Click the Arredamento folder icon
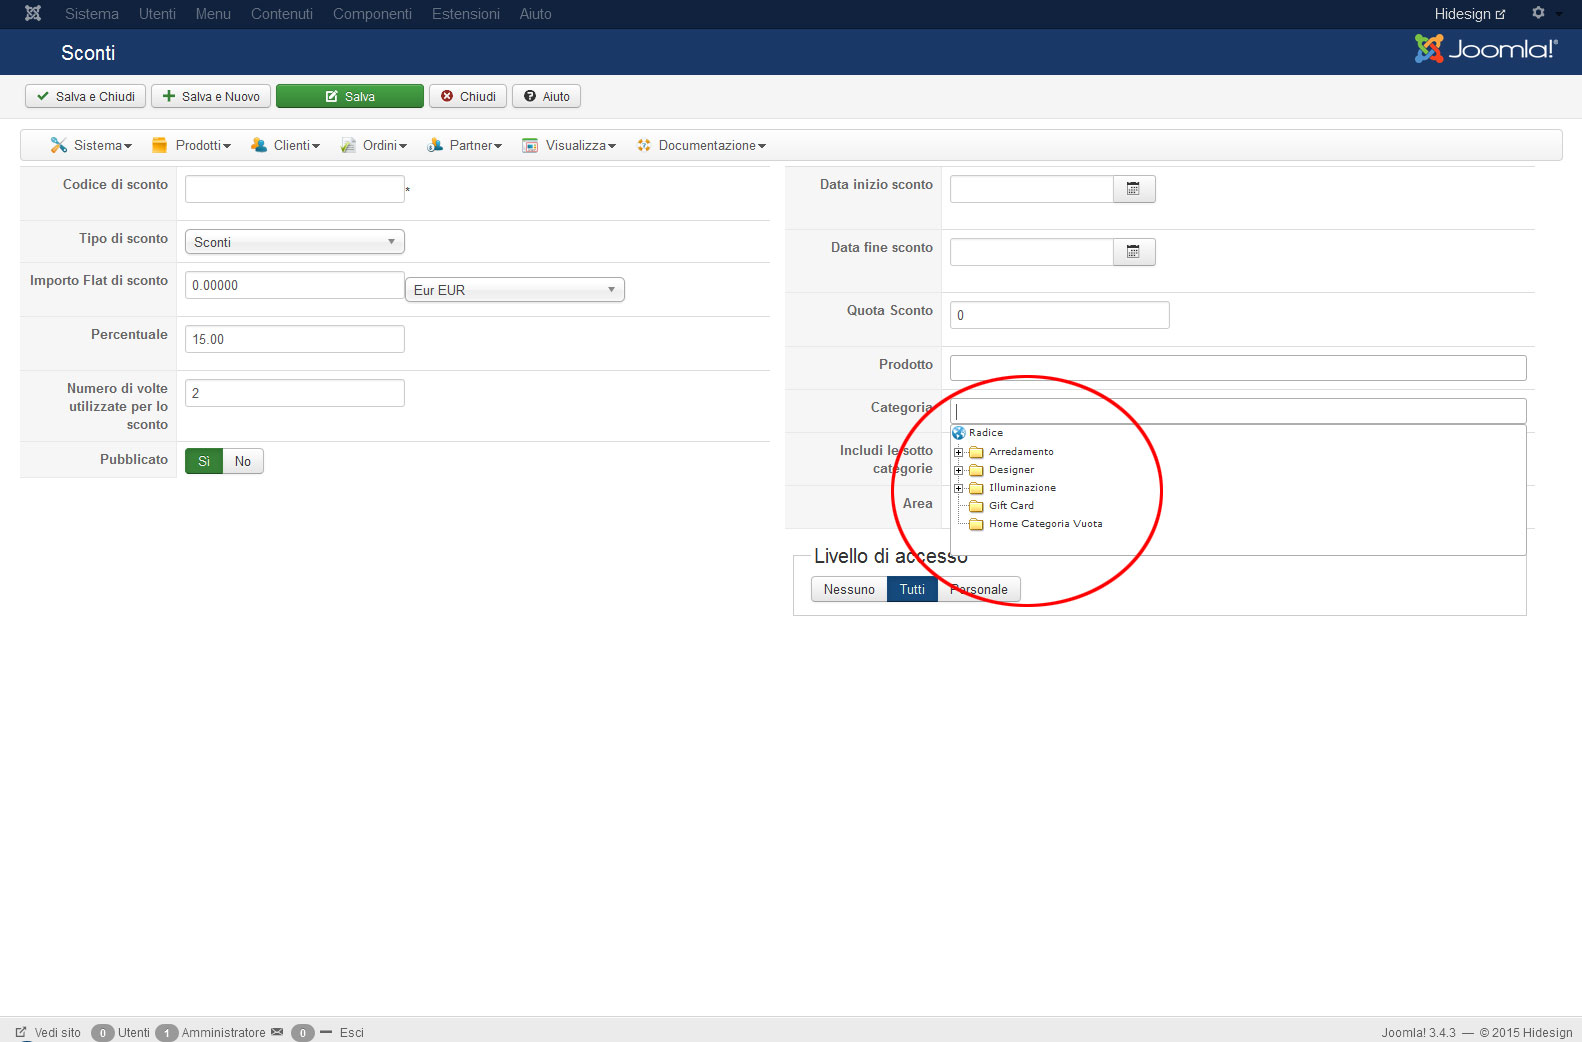1582x1042 pixels. [977, 452]
